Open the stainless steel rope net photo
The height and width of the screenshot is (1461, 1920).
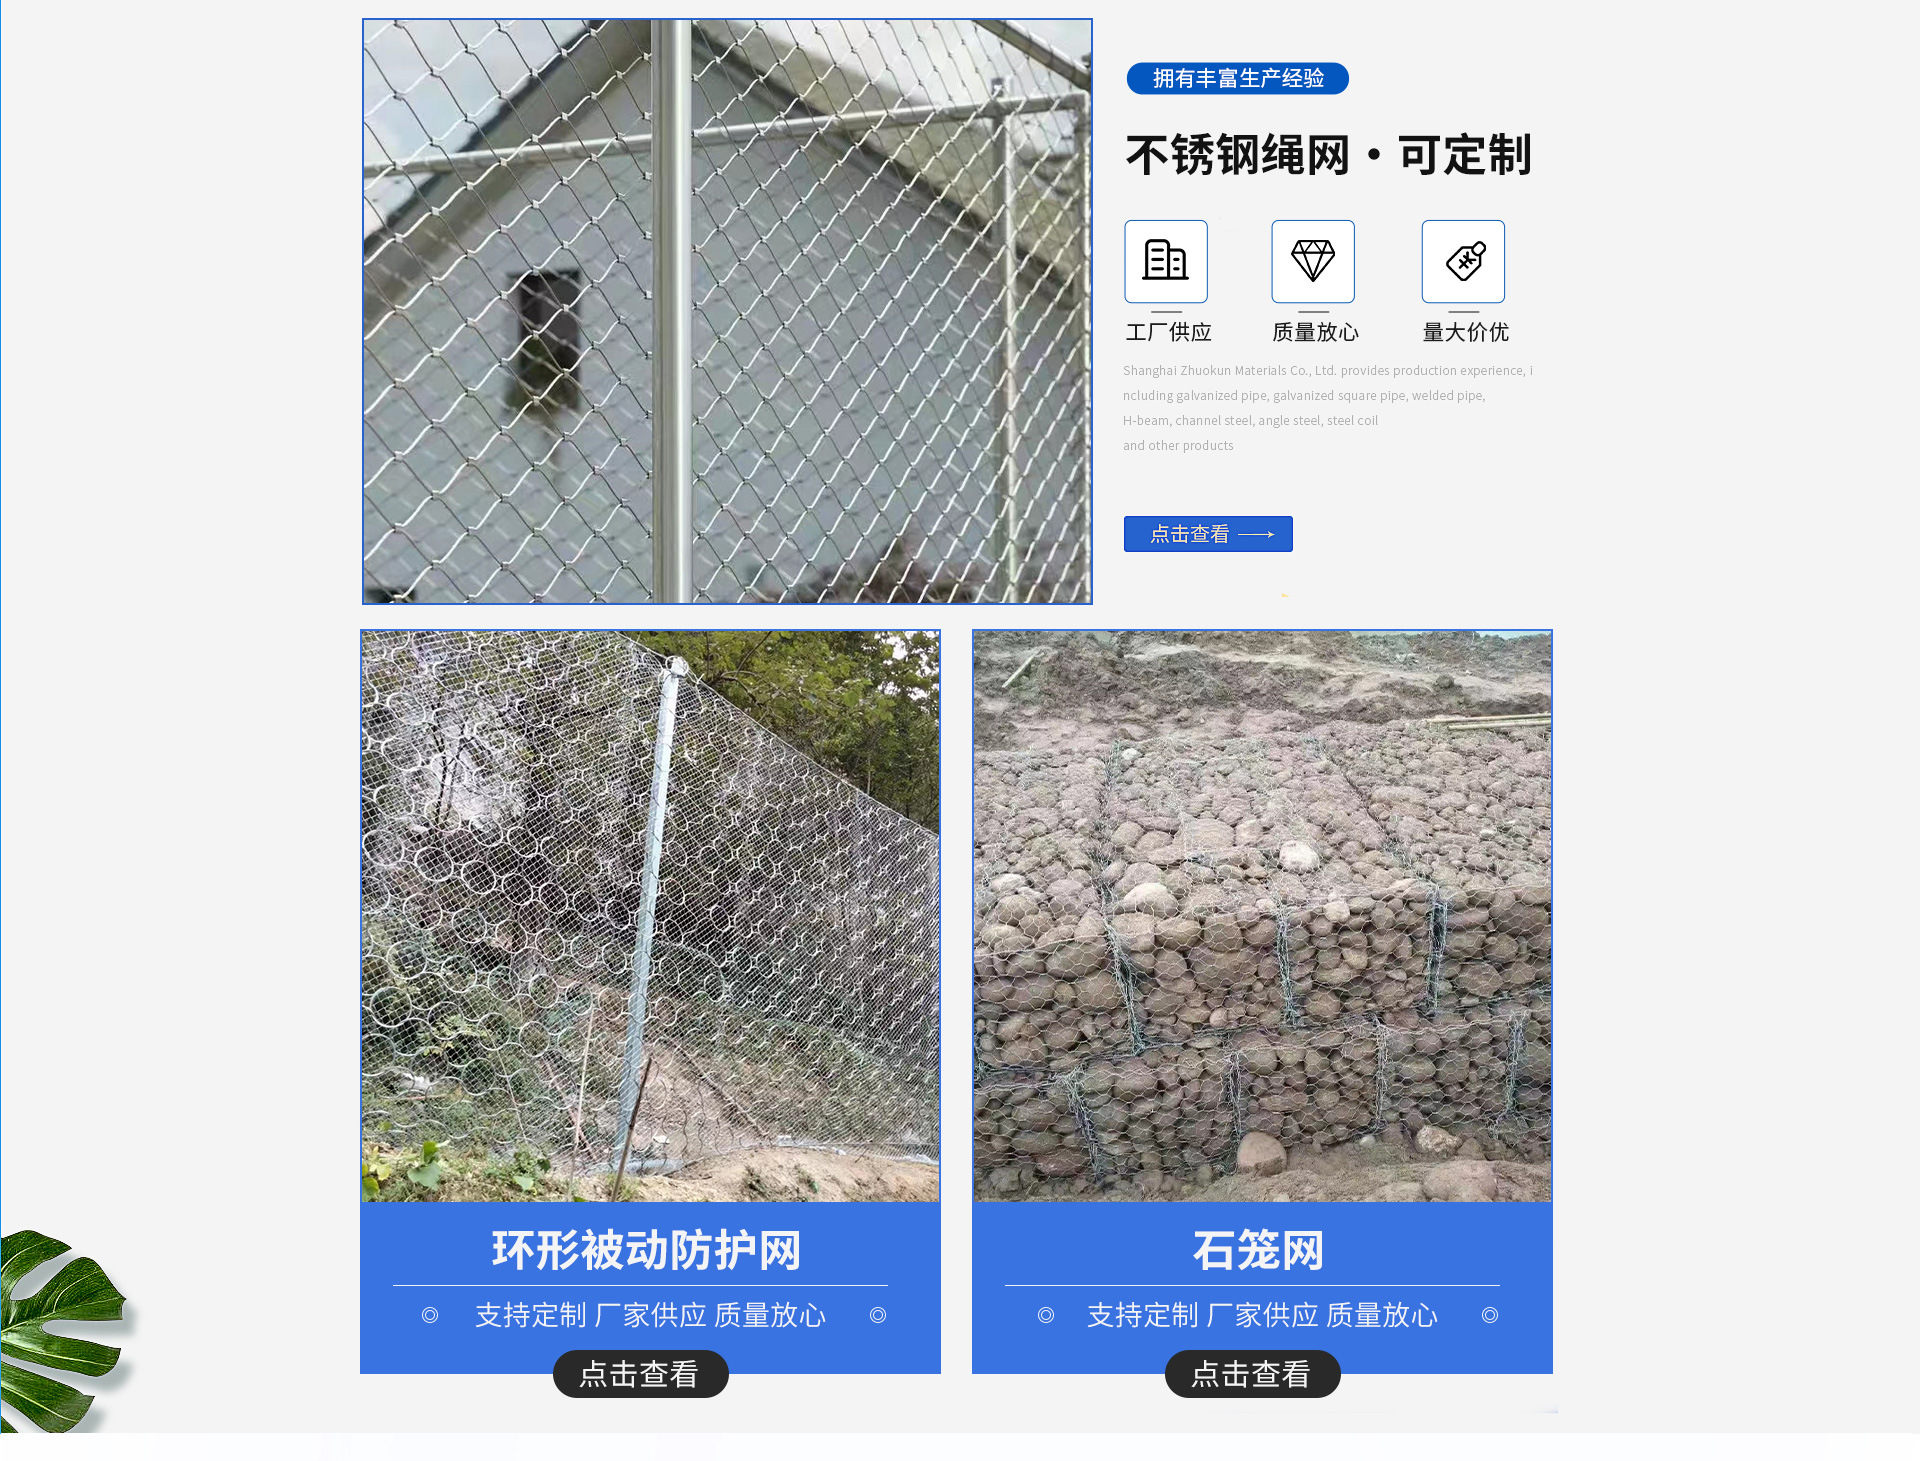727,311
